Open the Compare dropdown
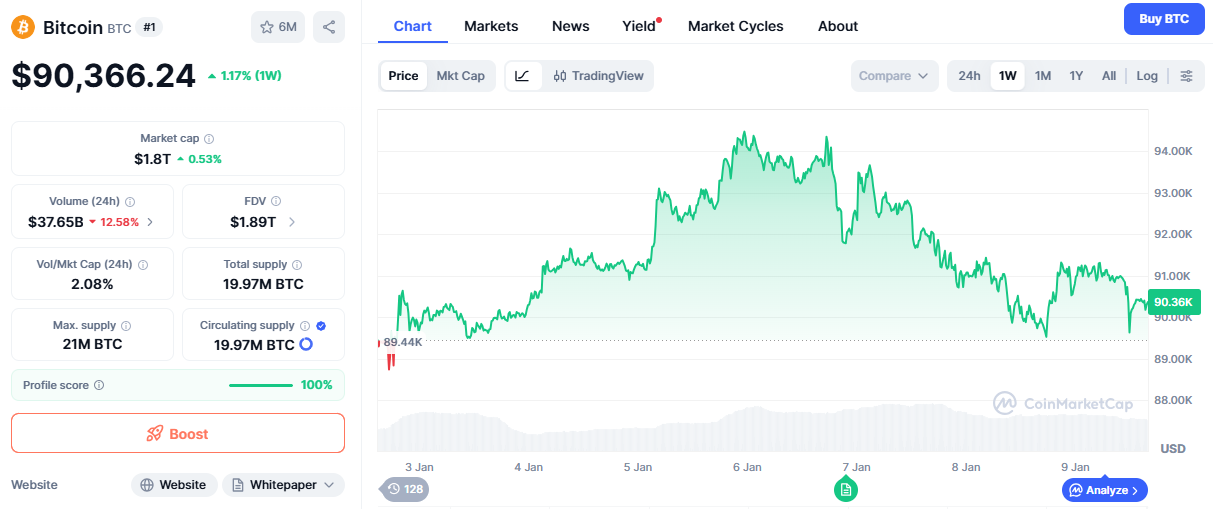Viewport: 1213px width, 509px height. point(894,76)
